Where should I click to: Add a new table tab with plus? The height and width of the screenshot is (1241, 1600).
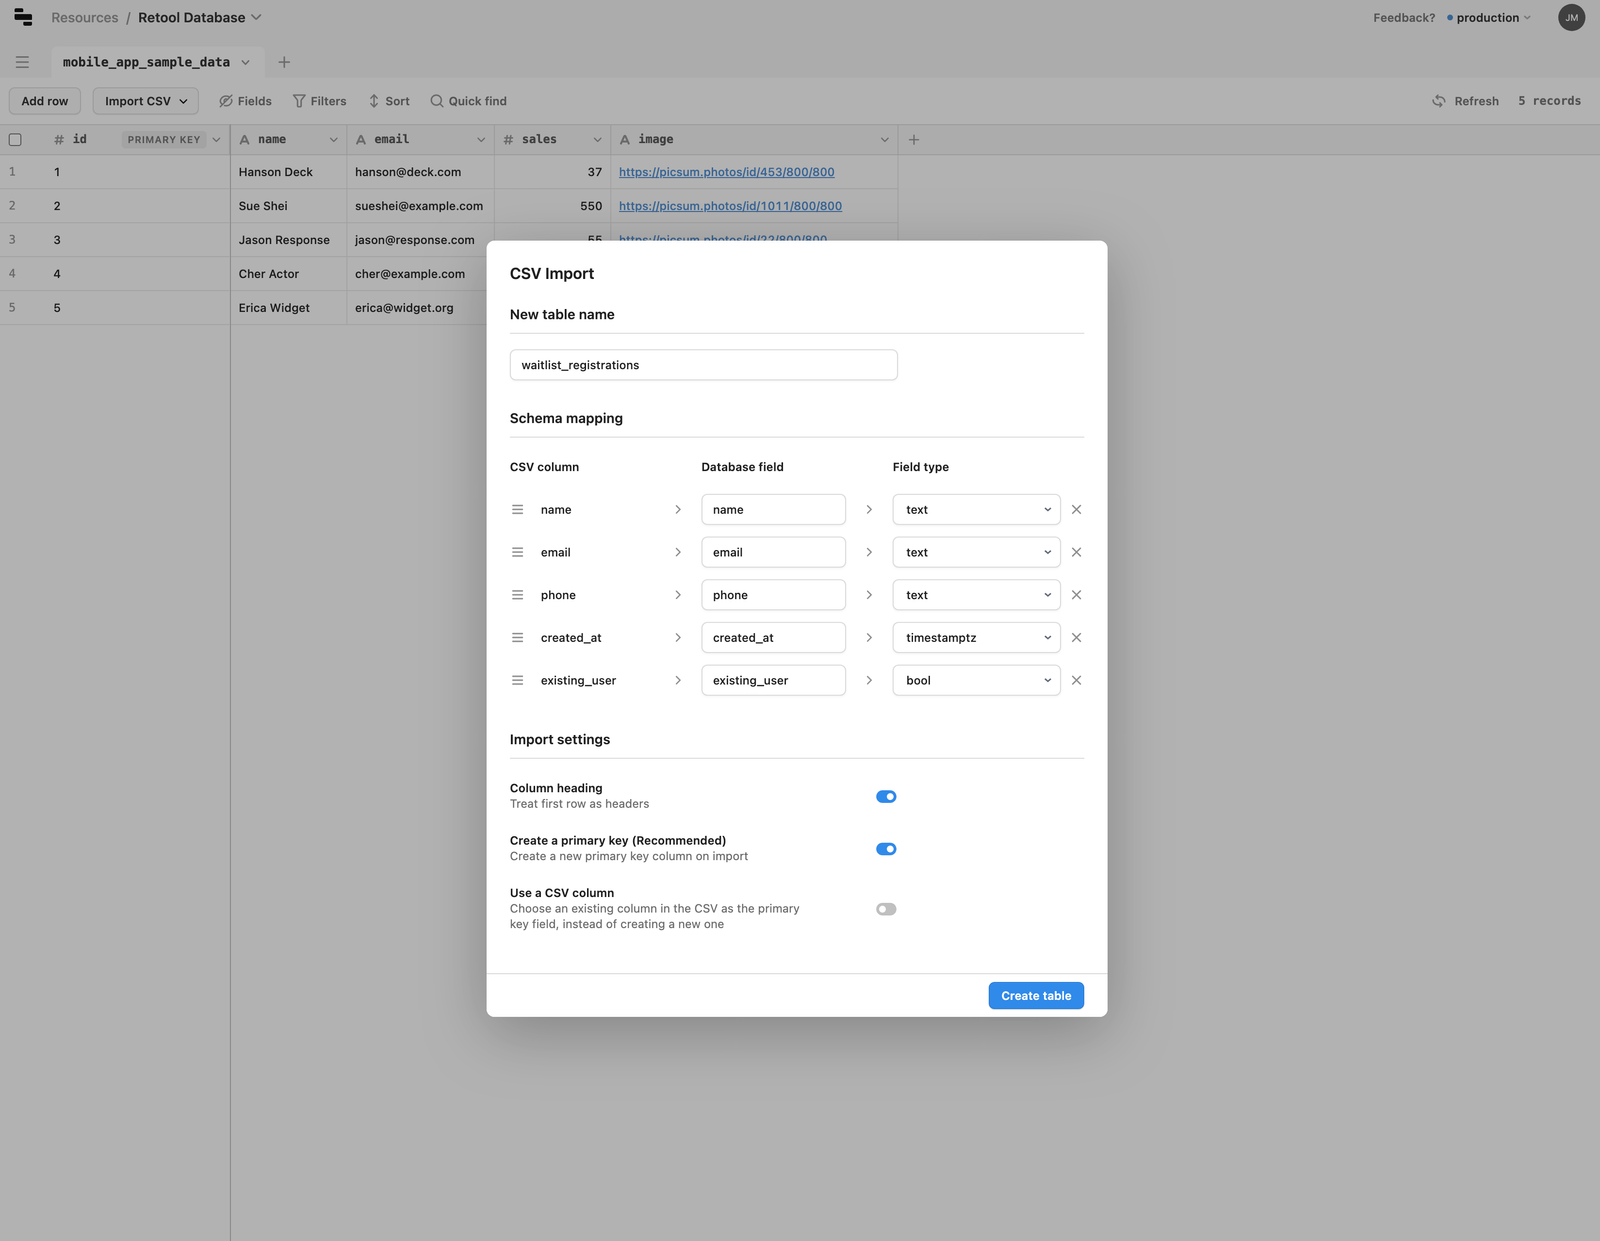click(x=284, y=62)
